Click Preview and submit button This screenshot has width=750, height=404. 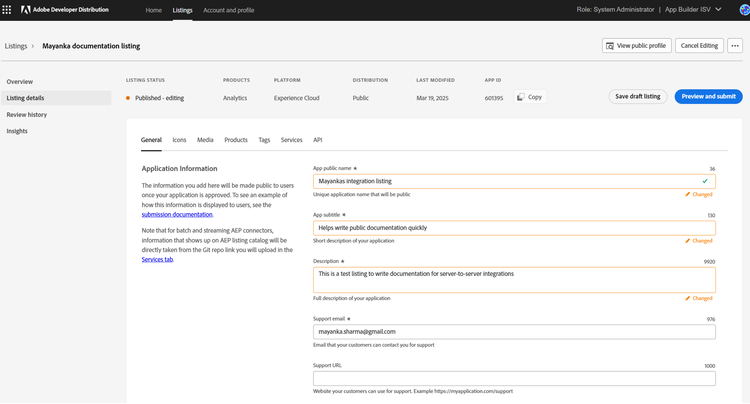[x=708, y=97]
